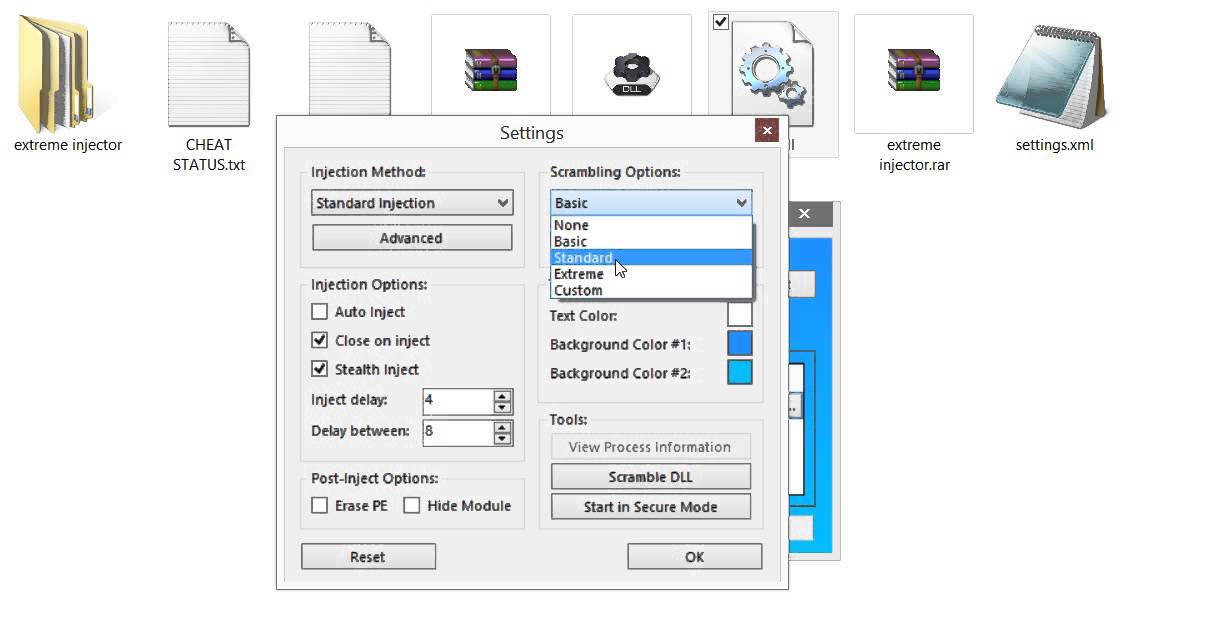The width and height of the screenshot is (1220, 624).
Task: Toggle the Auto Inject checkbox
Action: coord(320,312)
